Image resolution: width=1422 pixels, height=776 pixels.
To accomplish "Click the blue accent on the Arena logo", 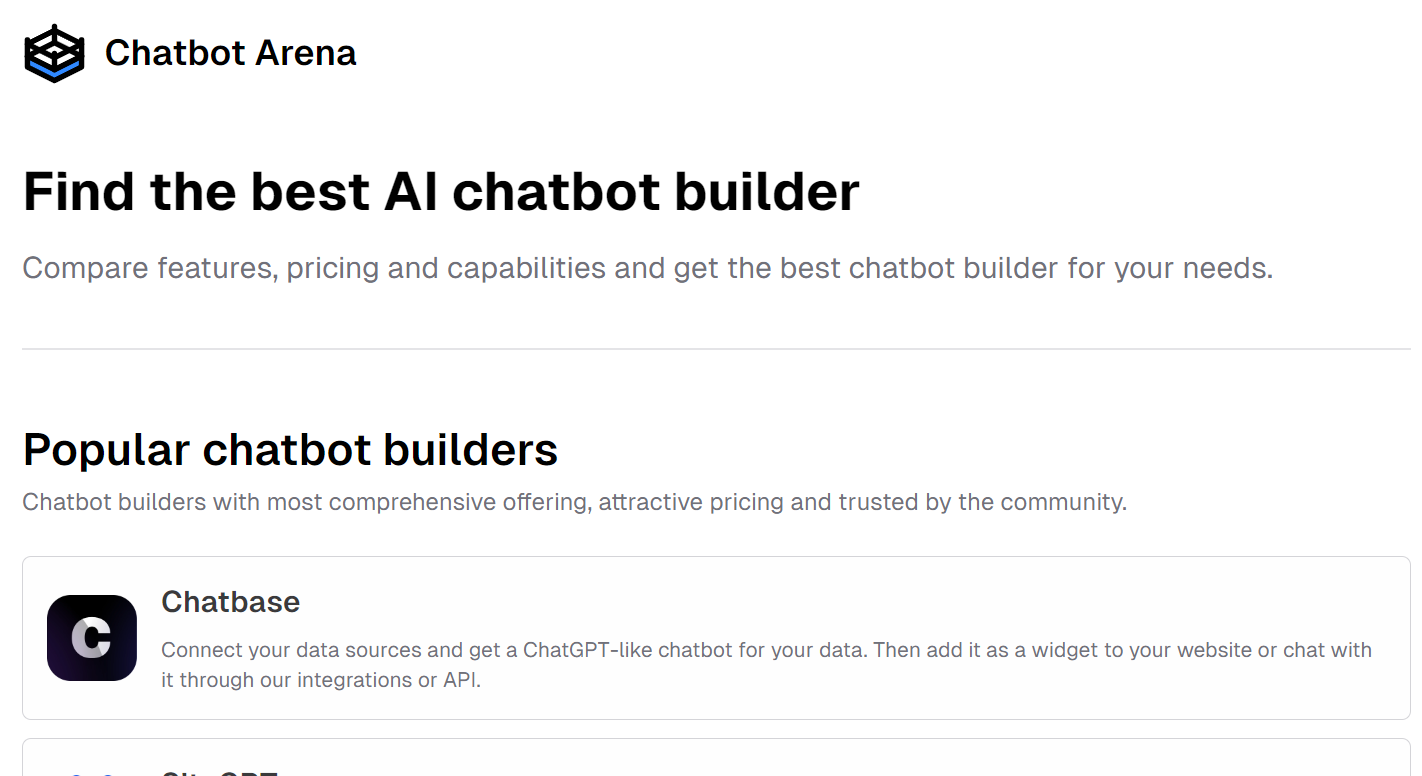I will point(54,66).
